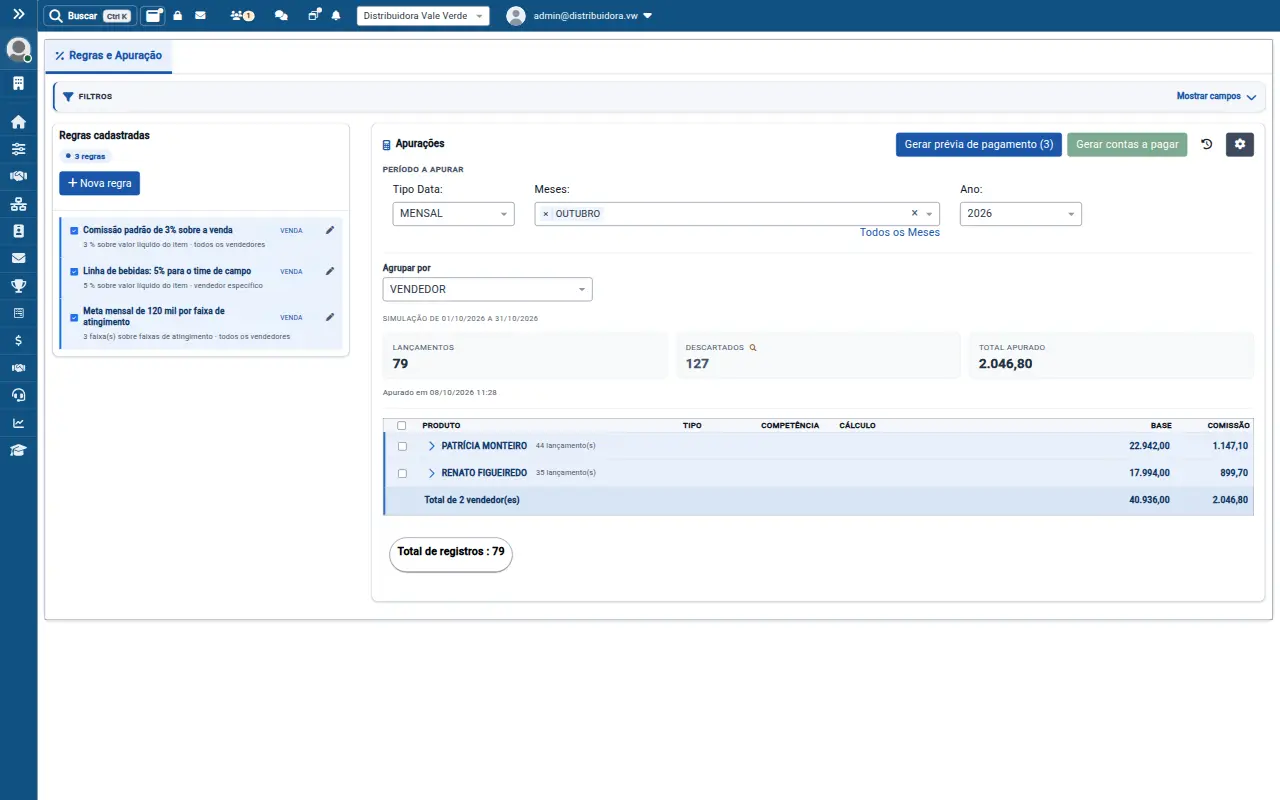Open the trophy icon in the sidebar
The height and width of the screenshot is (800, 1280).
[x=18, y=286]
